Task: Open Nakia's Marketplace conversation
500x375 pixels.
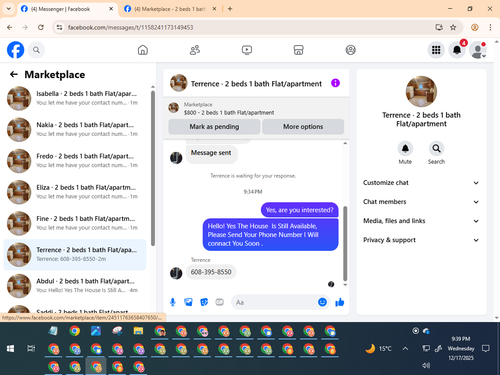Action: click(75, 129)
